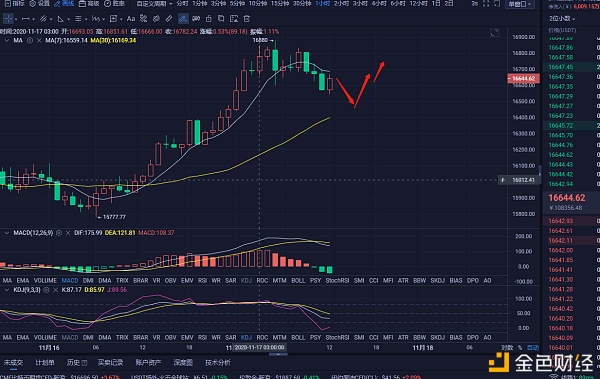Image resolution: width=600 pixels, height=379 pixels.
Task: Select the boxed plus measurement tool
Action: (113, 18)
